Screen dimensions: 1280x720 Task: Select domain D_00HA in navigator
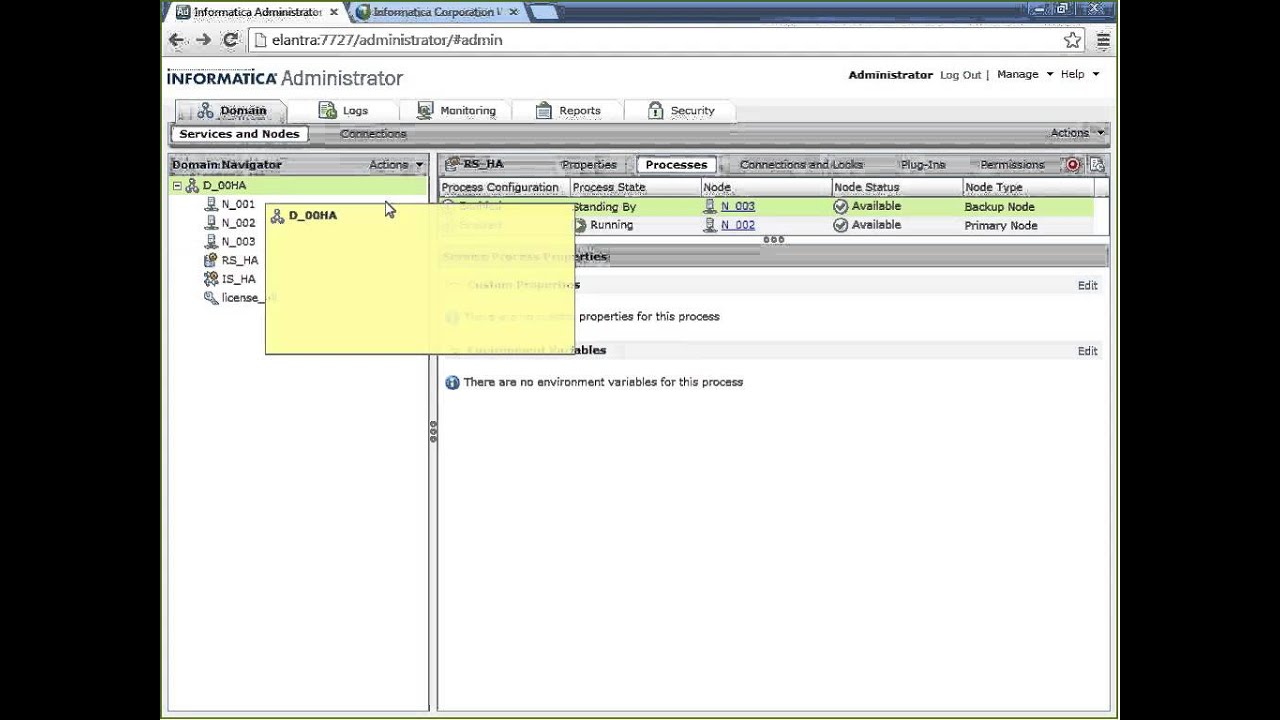[x=224, y=186]
